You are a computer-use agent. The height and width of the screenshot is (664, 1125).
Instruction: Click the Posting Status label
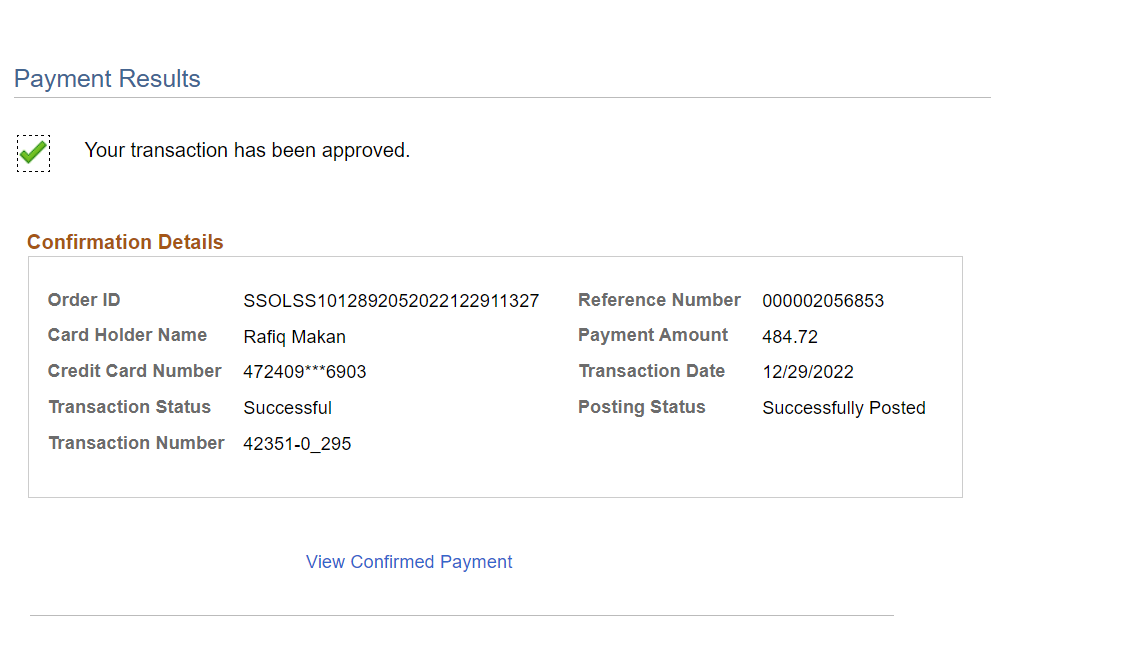(642, 407)
